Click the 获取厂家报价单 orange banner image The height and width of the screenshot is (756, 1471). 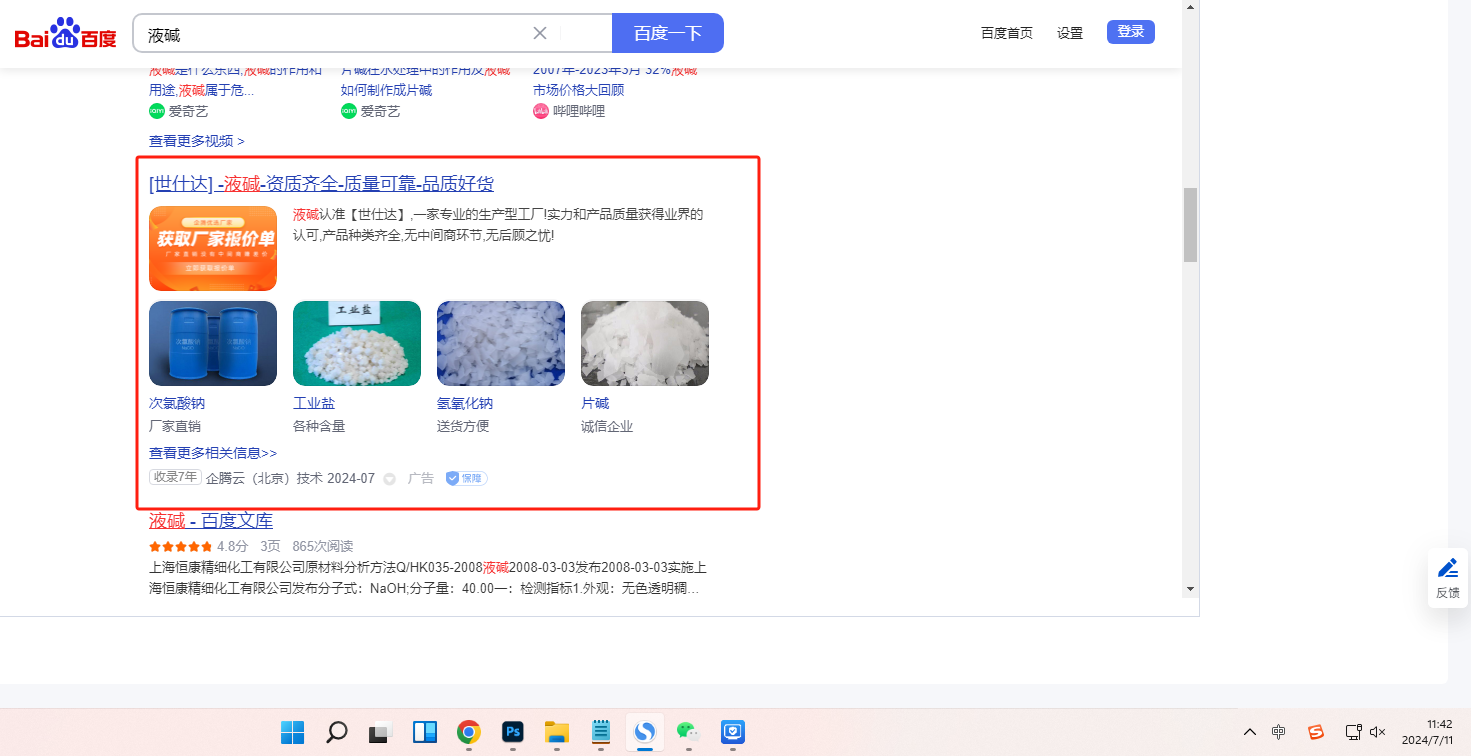point(213,248)
